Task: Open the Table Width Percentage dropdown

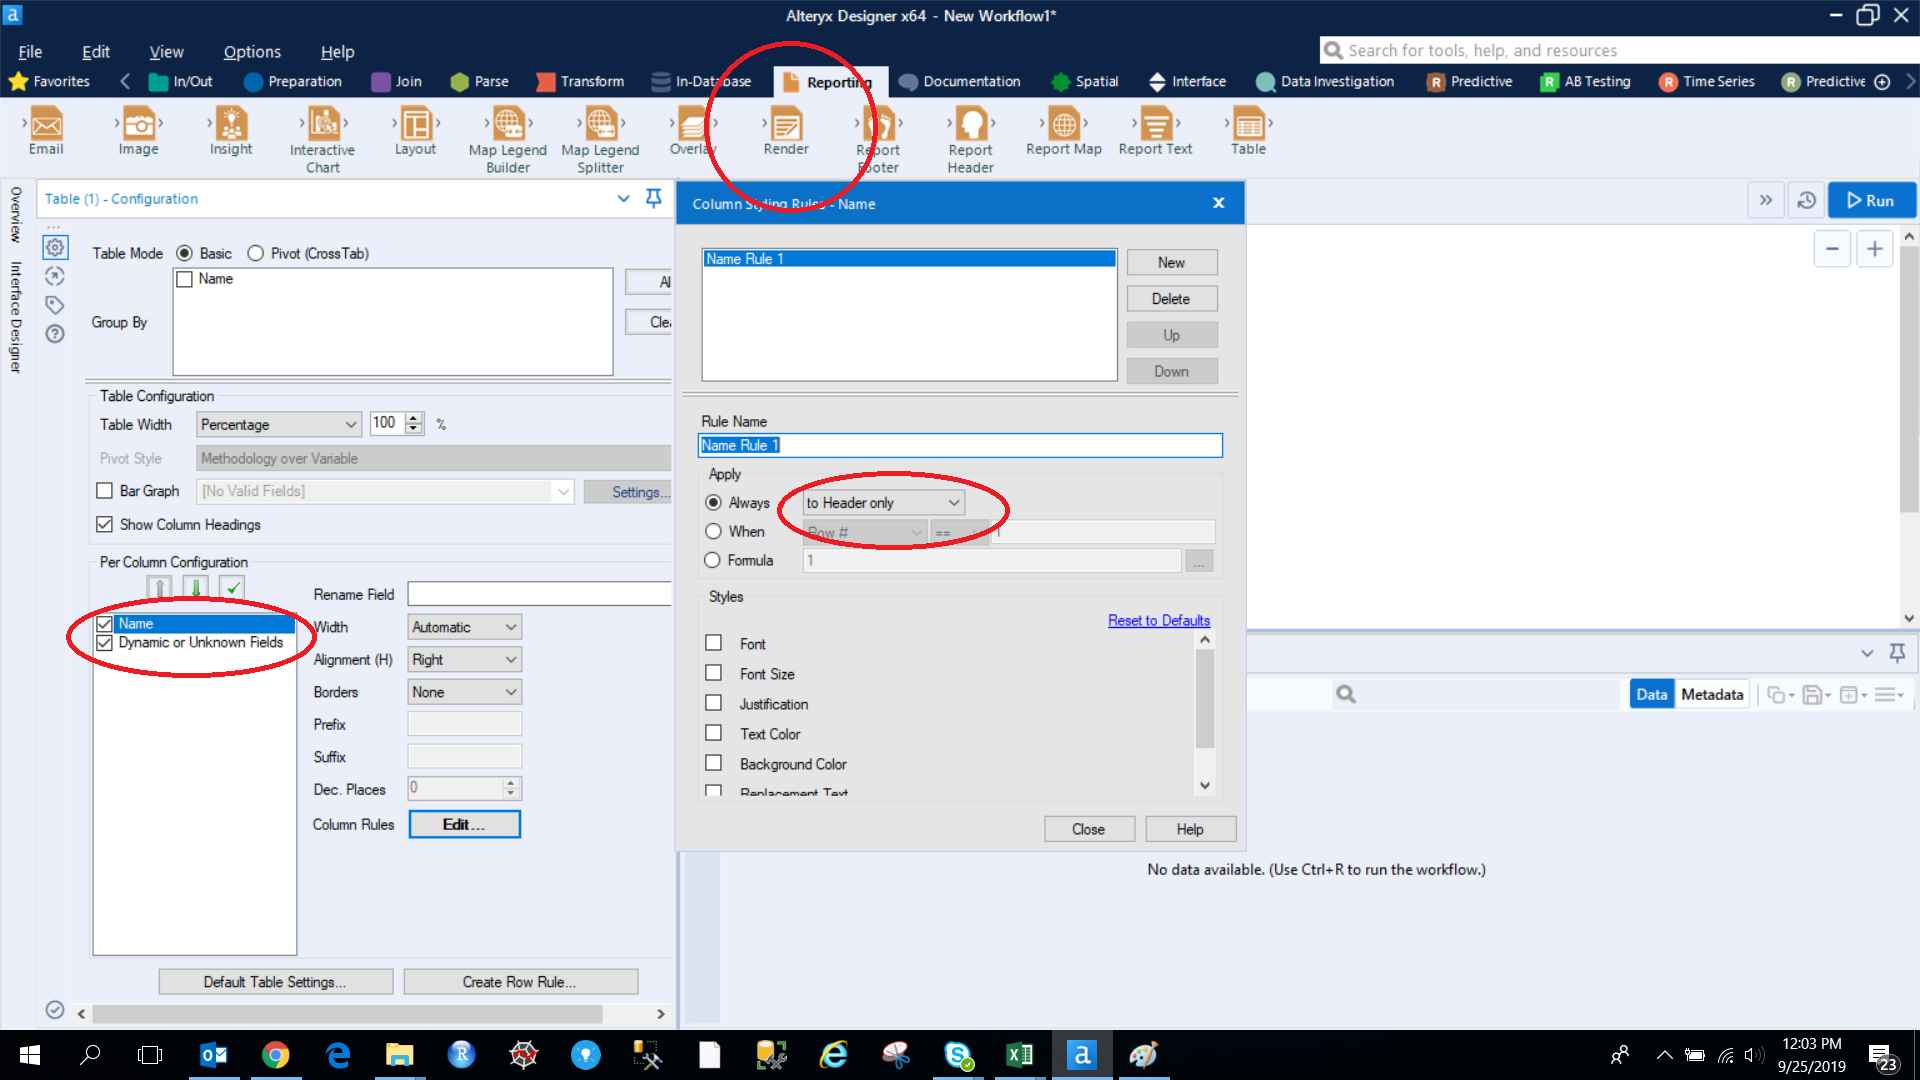Action: pyautogui.click(x=278, y=425)
